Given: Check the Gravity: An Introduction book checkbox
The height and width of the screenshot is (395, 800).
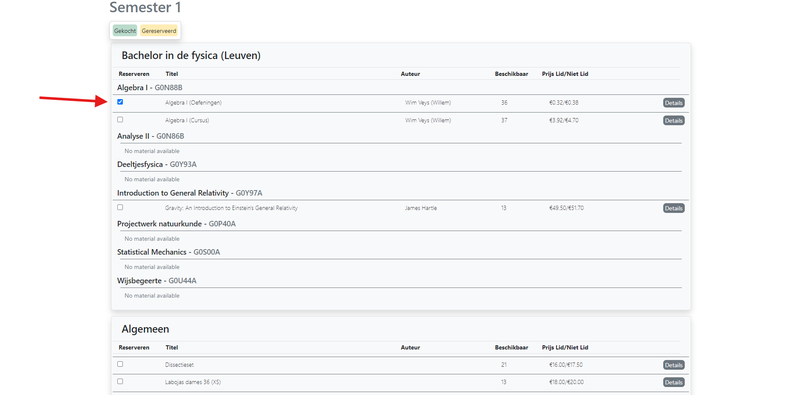Looking at the screenshot, I should coord(120,207).
